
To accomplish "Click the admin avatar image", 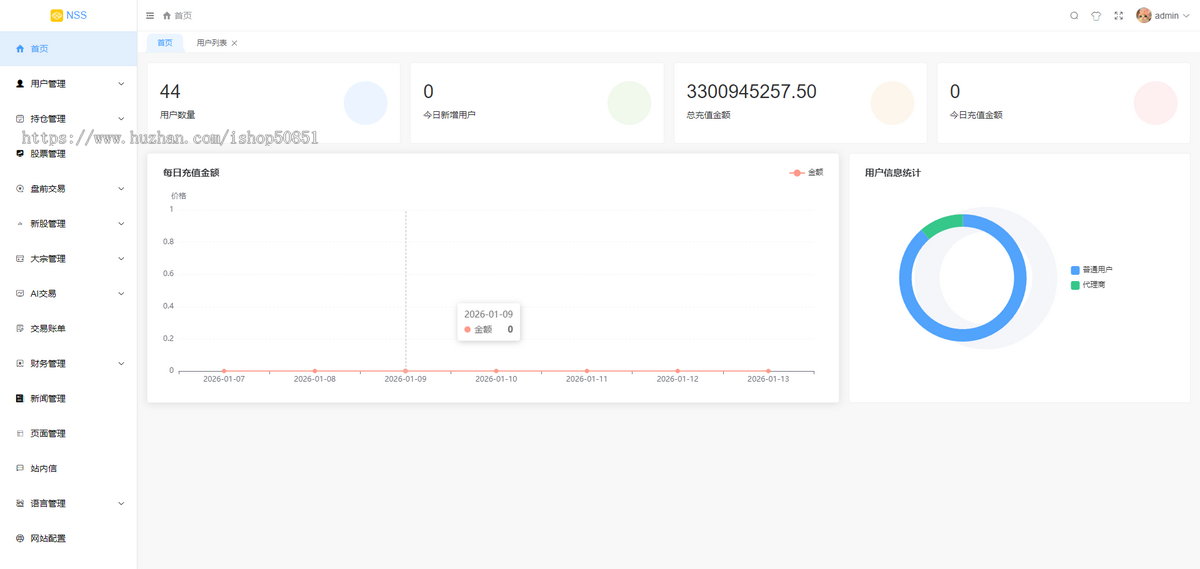I will click(1144, 15).
